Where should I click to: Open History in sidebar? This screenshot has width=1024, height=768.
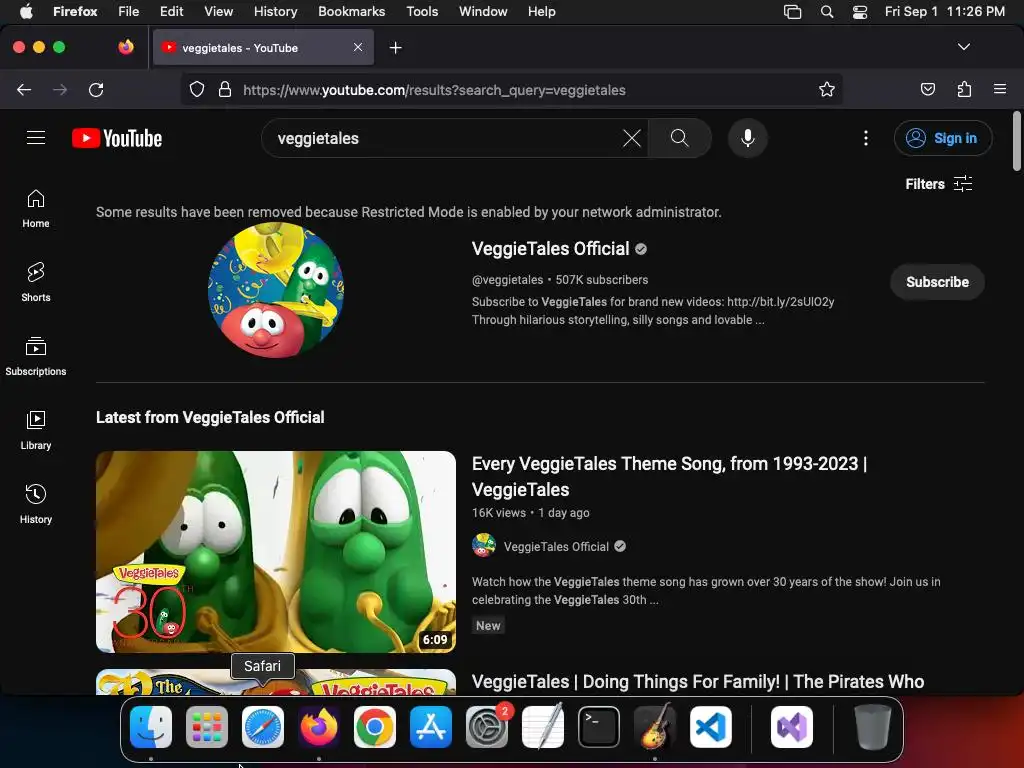(x=36, y=504)
